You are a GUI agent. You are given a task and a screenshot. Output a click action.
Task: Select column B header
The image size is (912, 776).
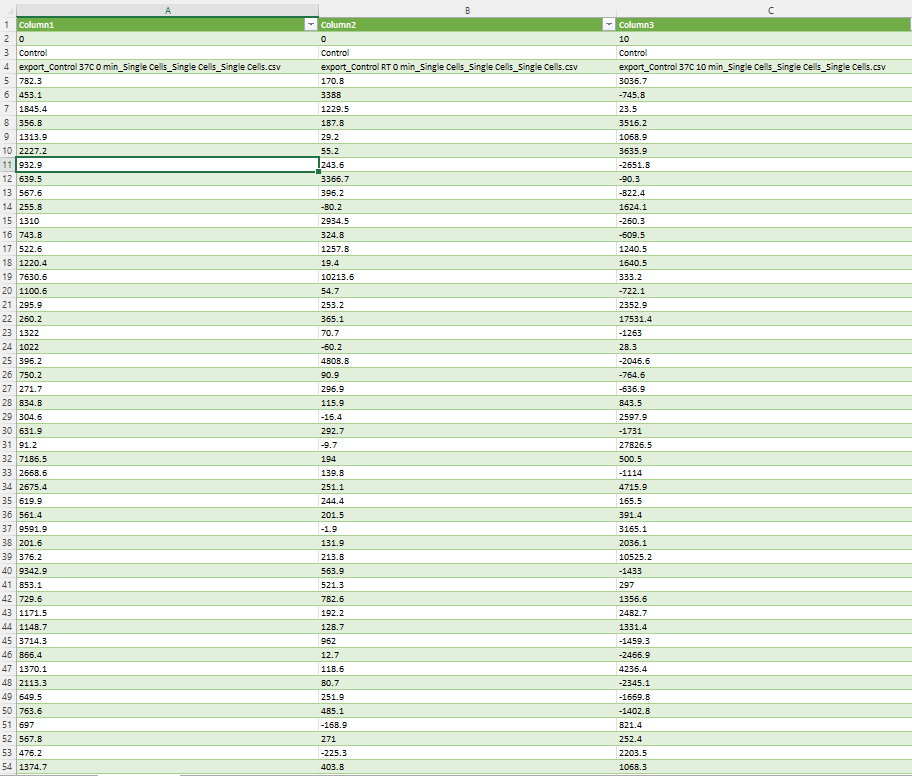(x=467, y=10)
